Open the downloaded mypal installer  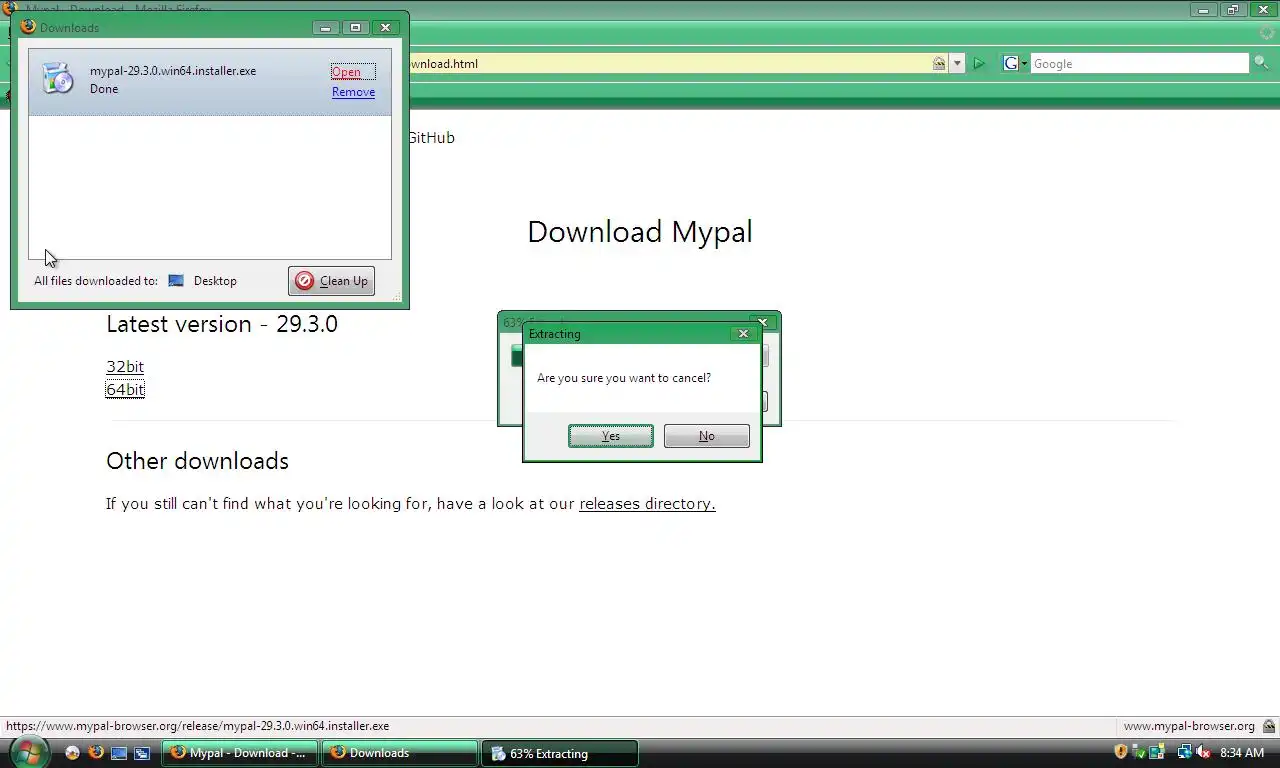[x=346, y=72]
